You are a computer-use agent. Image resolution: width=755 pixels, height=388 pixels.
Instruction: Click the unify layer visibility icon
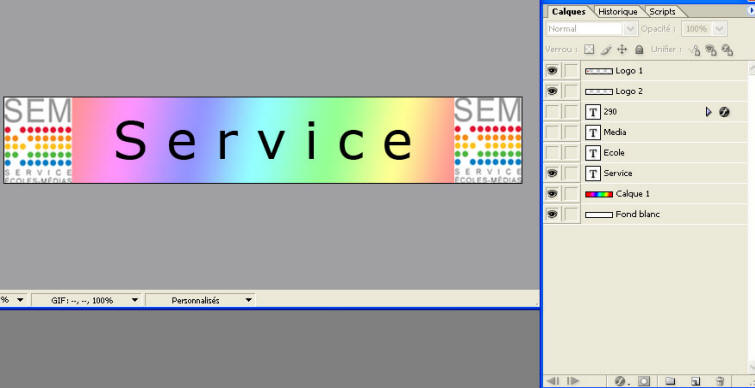point(711,50)
